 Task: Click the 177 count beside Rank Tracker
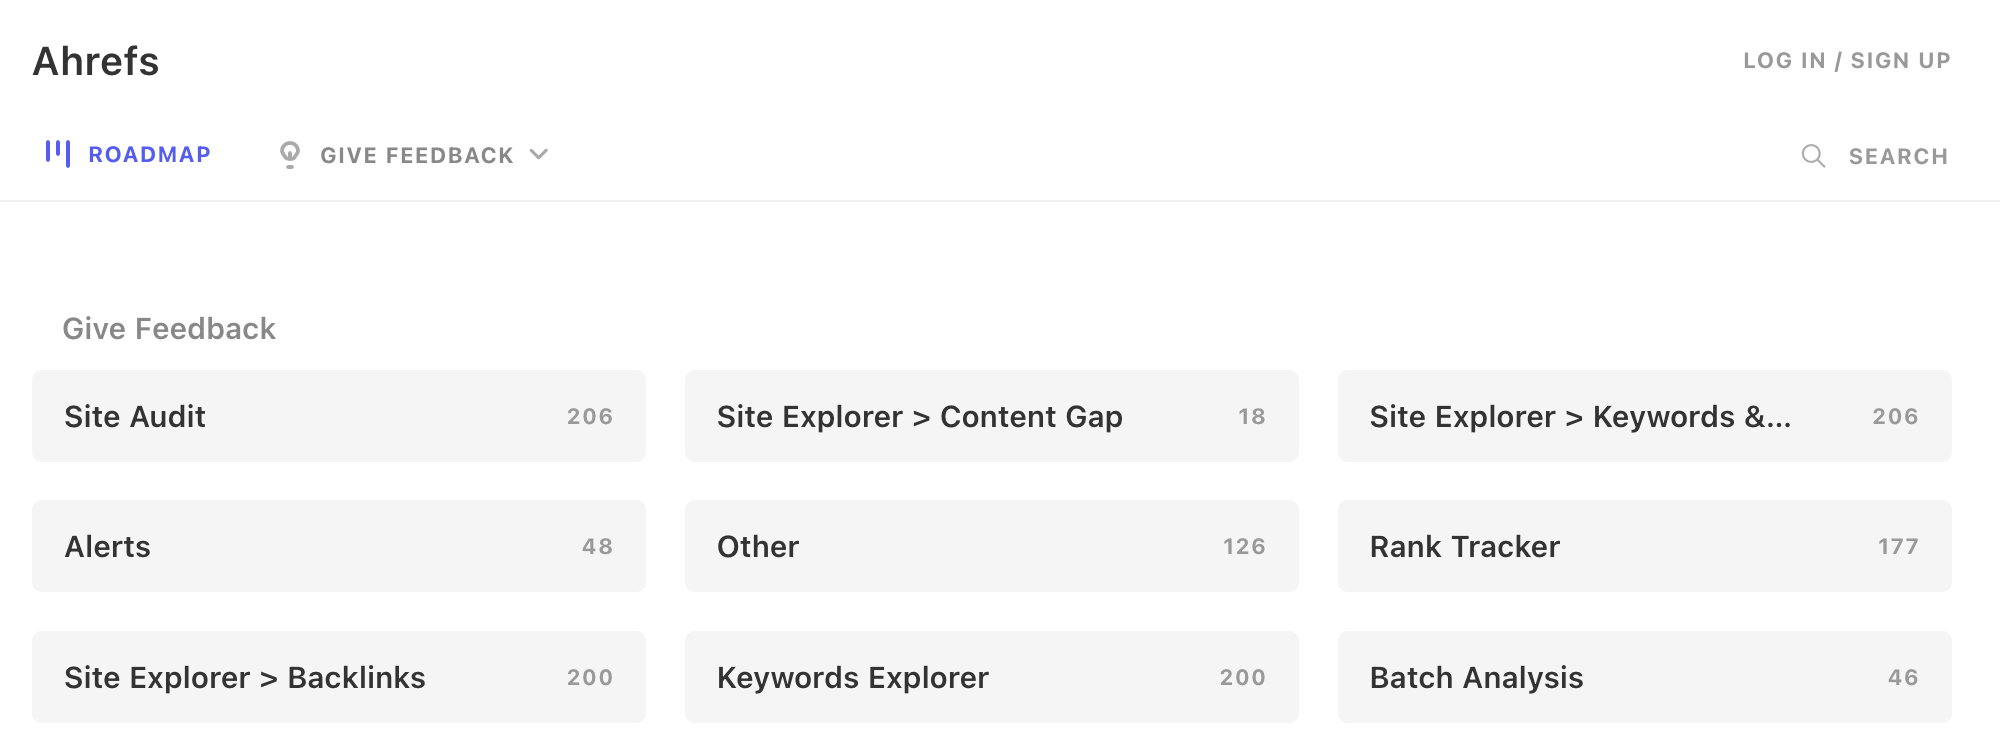click(1896, 546)
